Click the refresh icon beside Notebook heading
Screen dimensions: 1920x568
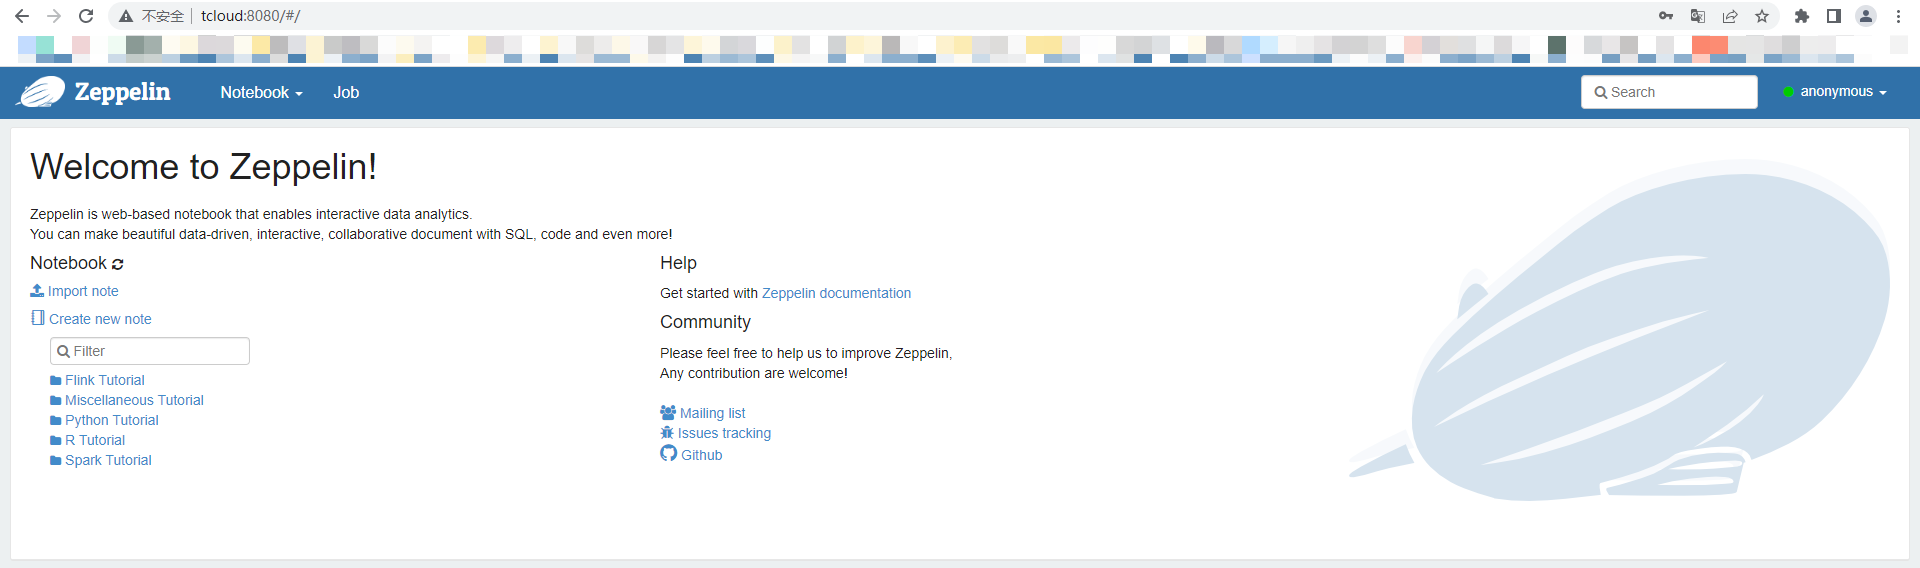click(x=118, y=264)
